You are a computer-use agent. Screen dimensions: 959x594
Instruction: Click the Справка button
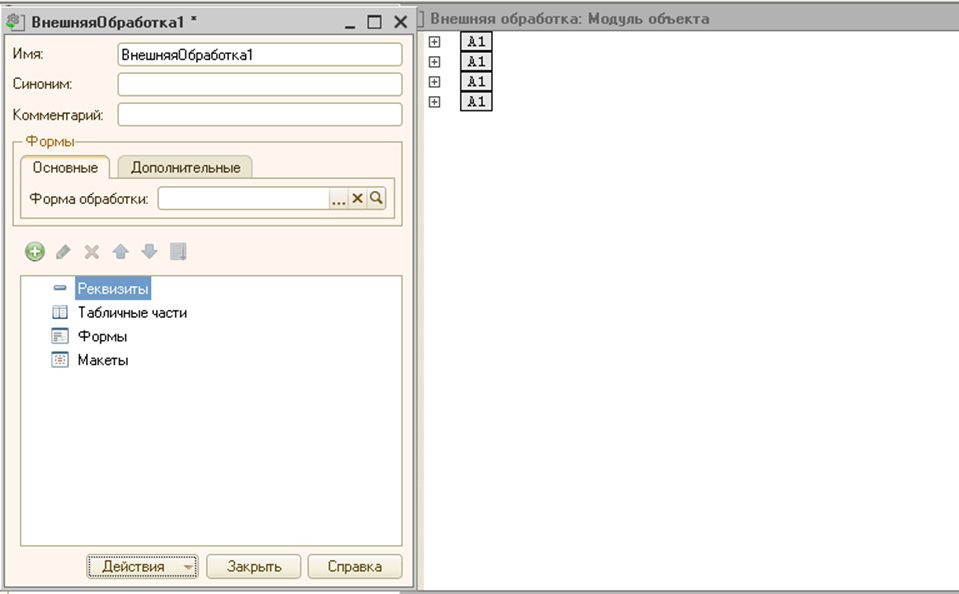(355, 566)
